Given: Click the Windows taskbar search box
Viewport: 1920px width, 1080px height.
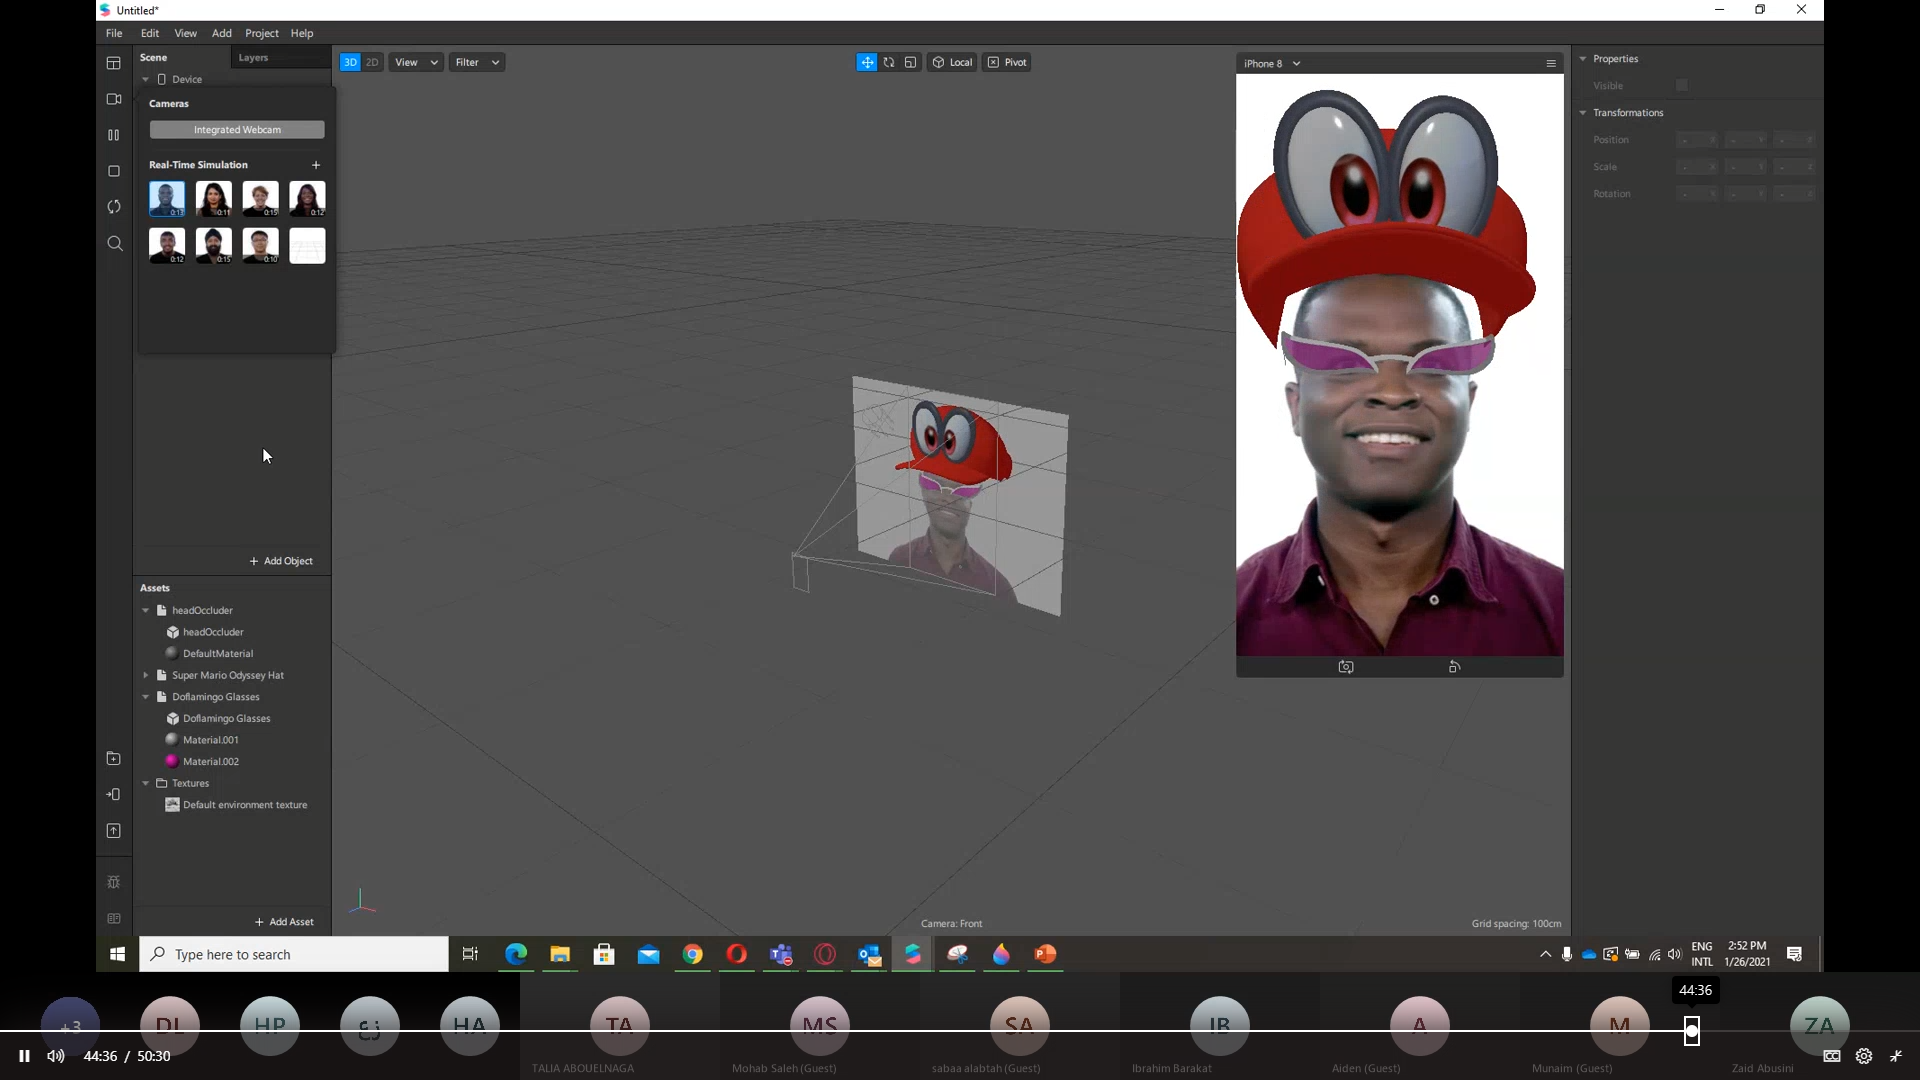Looking at the screenshot, I should pos(294,955).
